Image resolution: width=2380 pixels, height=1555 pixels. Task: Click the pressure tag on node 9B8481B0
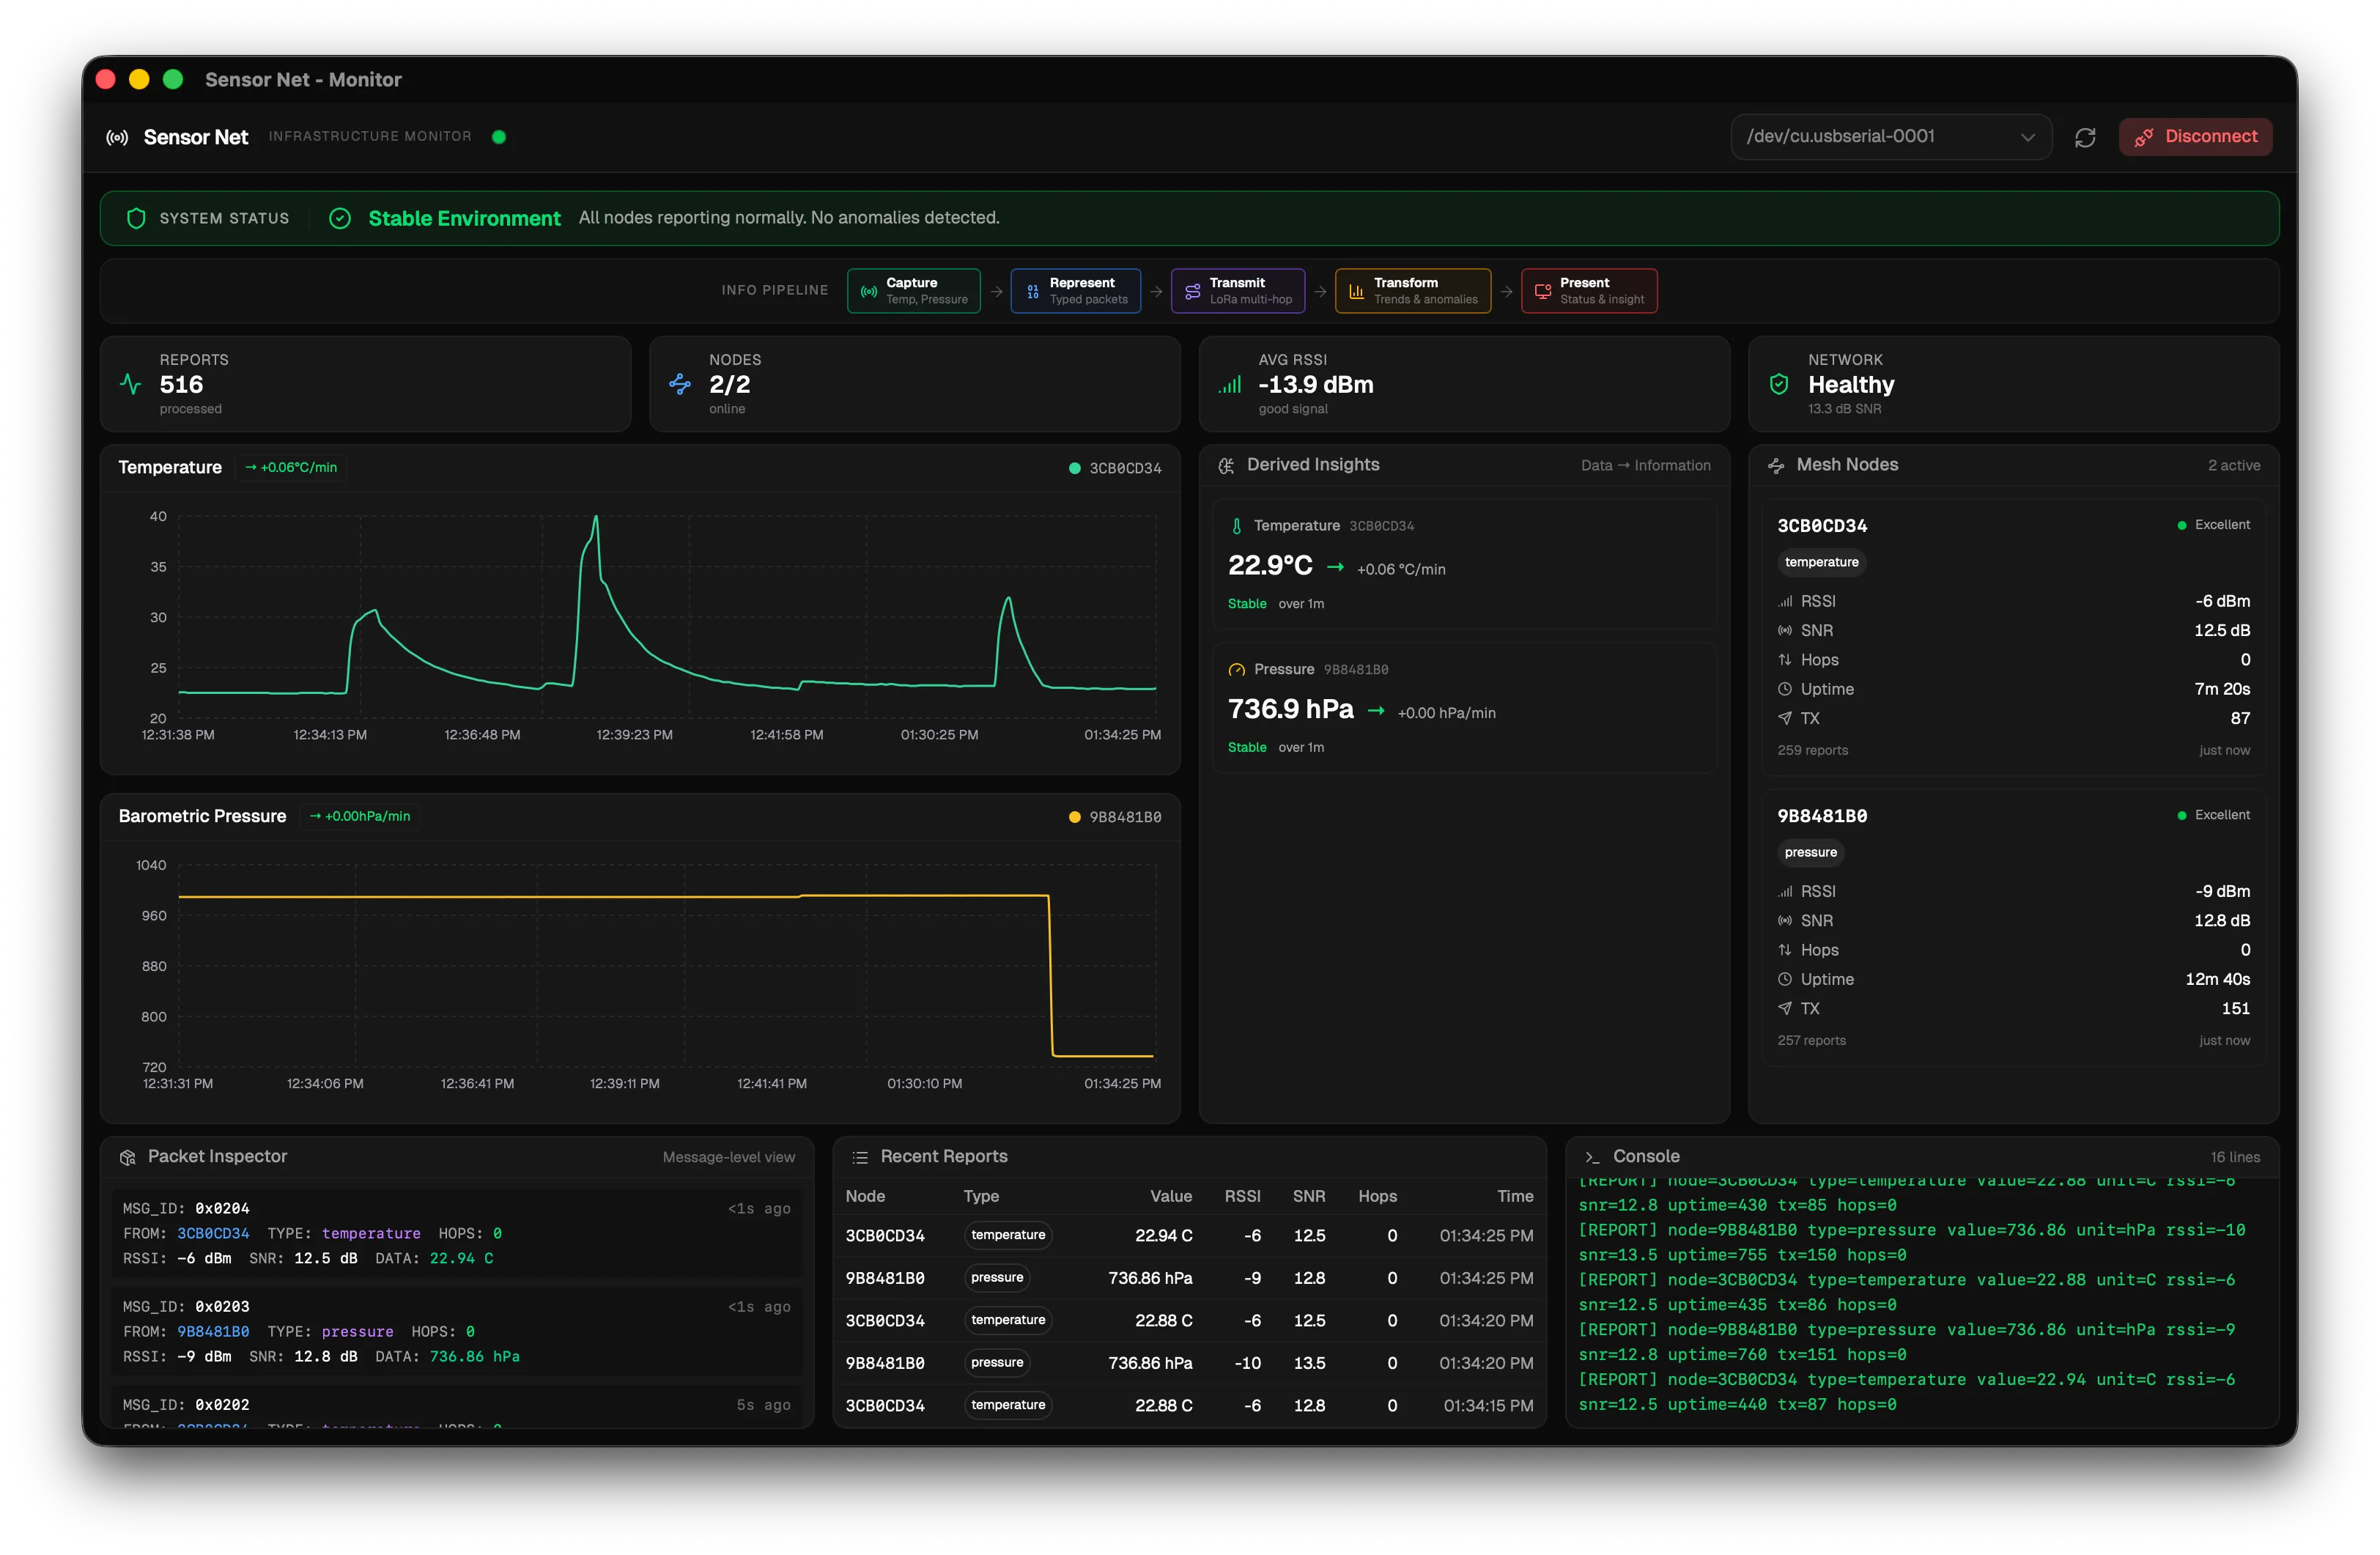pyautogui.click(x=1811, y=853)
